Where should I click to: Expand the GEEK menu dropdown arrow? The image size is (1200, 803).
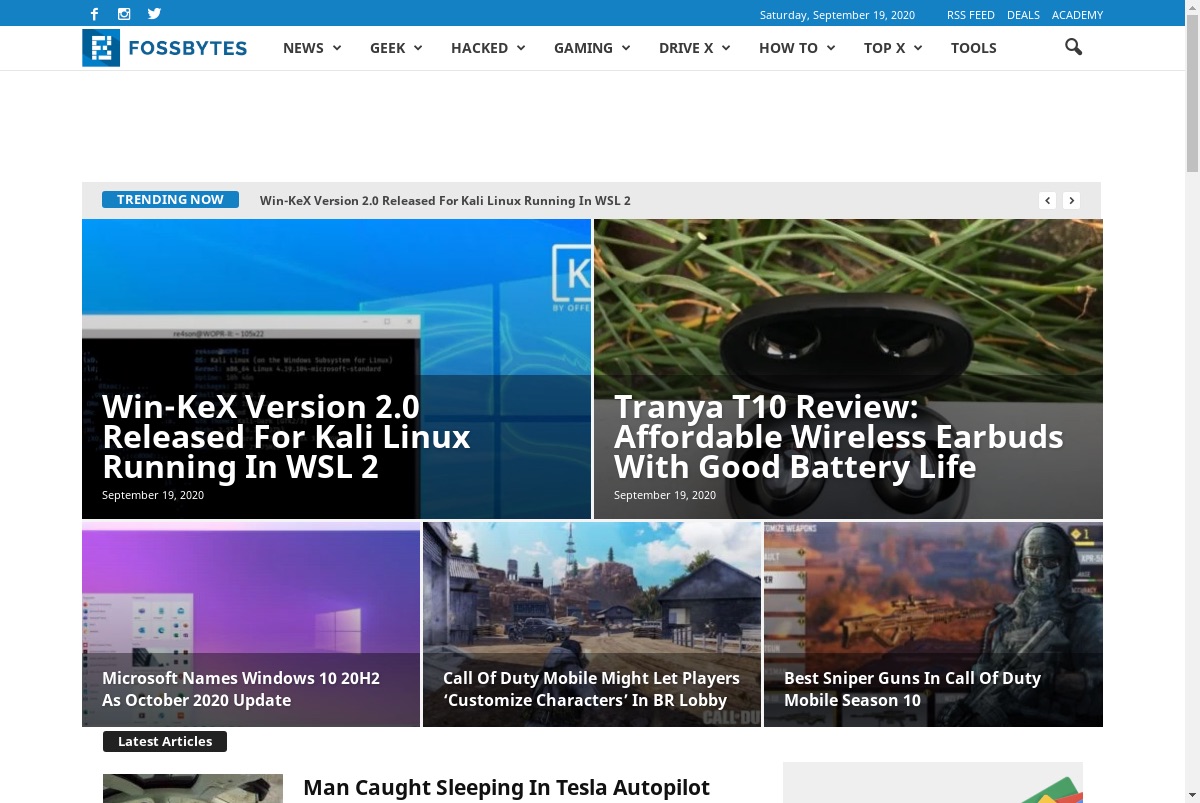click(x=418, y=48)
